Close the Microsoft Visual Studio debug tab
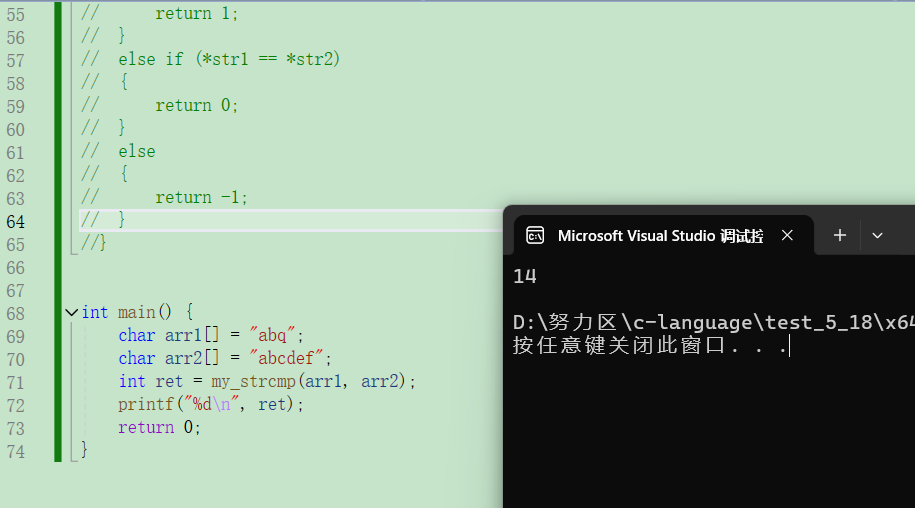Viewport: 915px width, 508px height. tap(787, 235)
